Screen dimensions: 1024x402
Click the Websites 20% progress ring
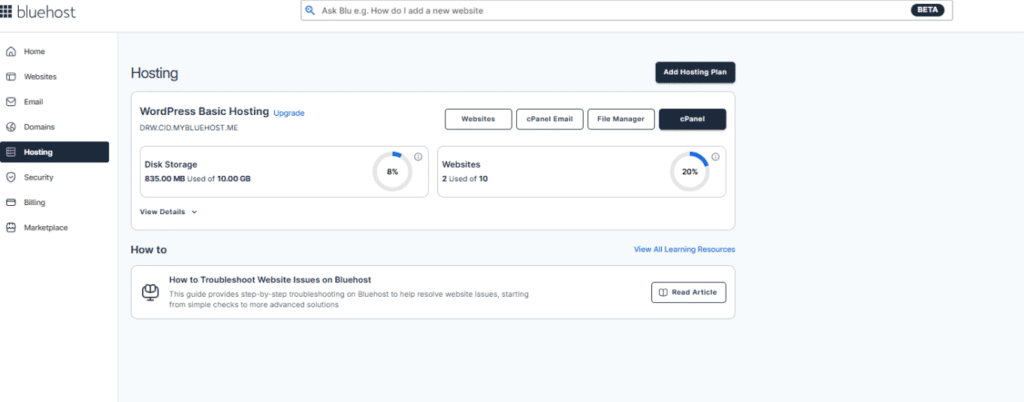click(690, 172)
